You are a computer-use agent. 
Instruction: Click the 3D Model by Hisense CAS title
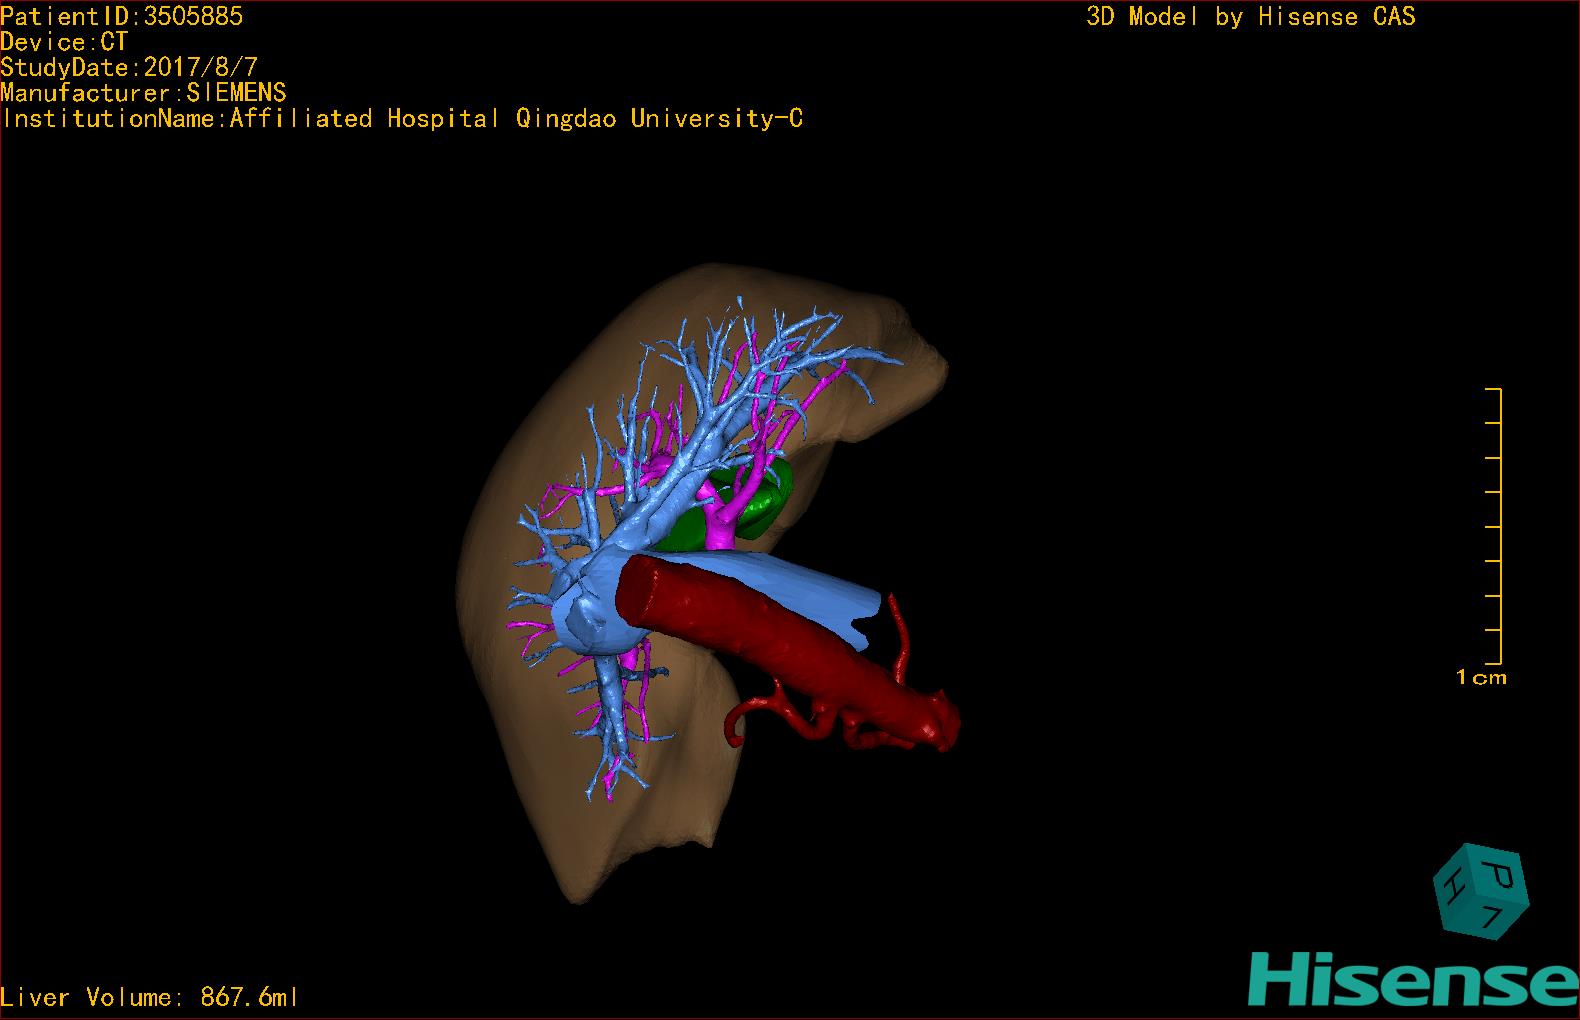coord(1250,16)
